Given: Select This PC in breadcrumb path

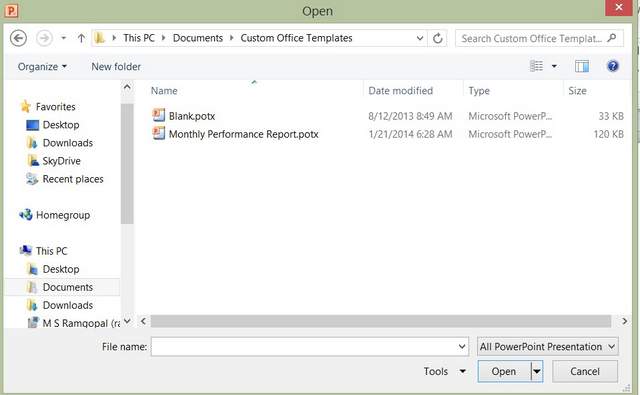Looking at the screenshot, I should [139, 38].
